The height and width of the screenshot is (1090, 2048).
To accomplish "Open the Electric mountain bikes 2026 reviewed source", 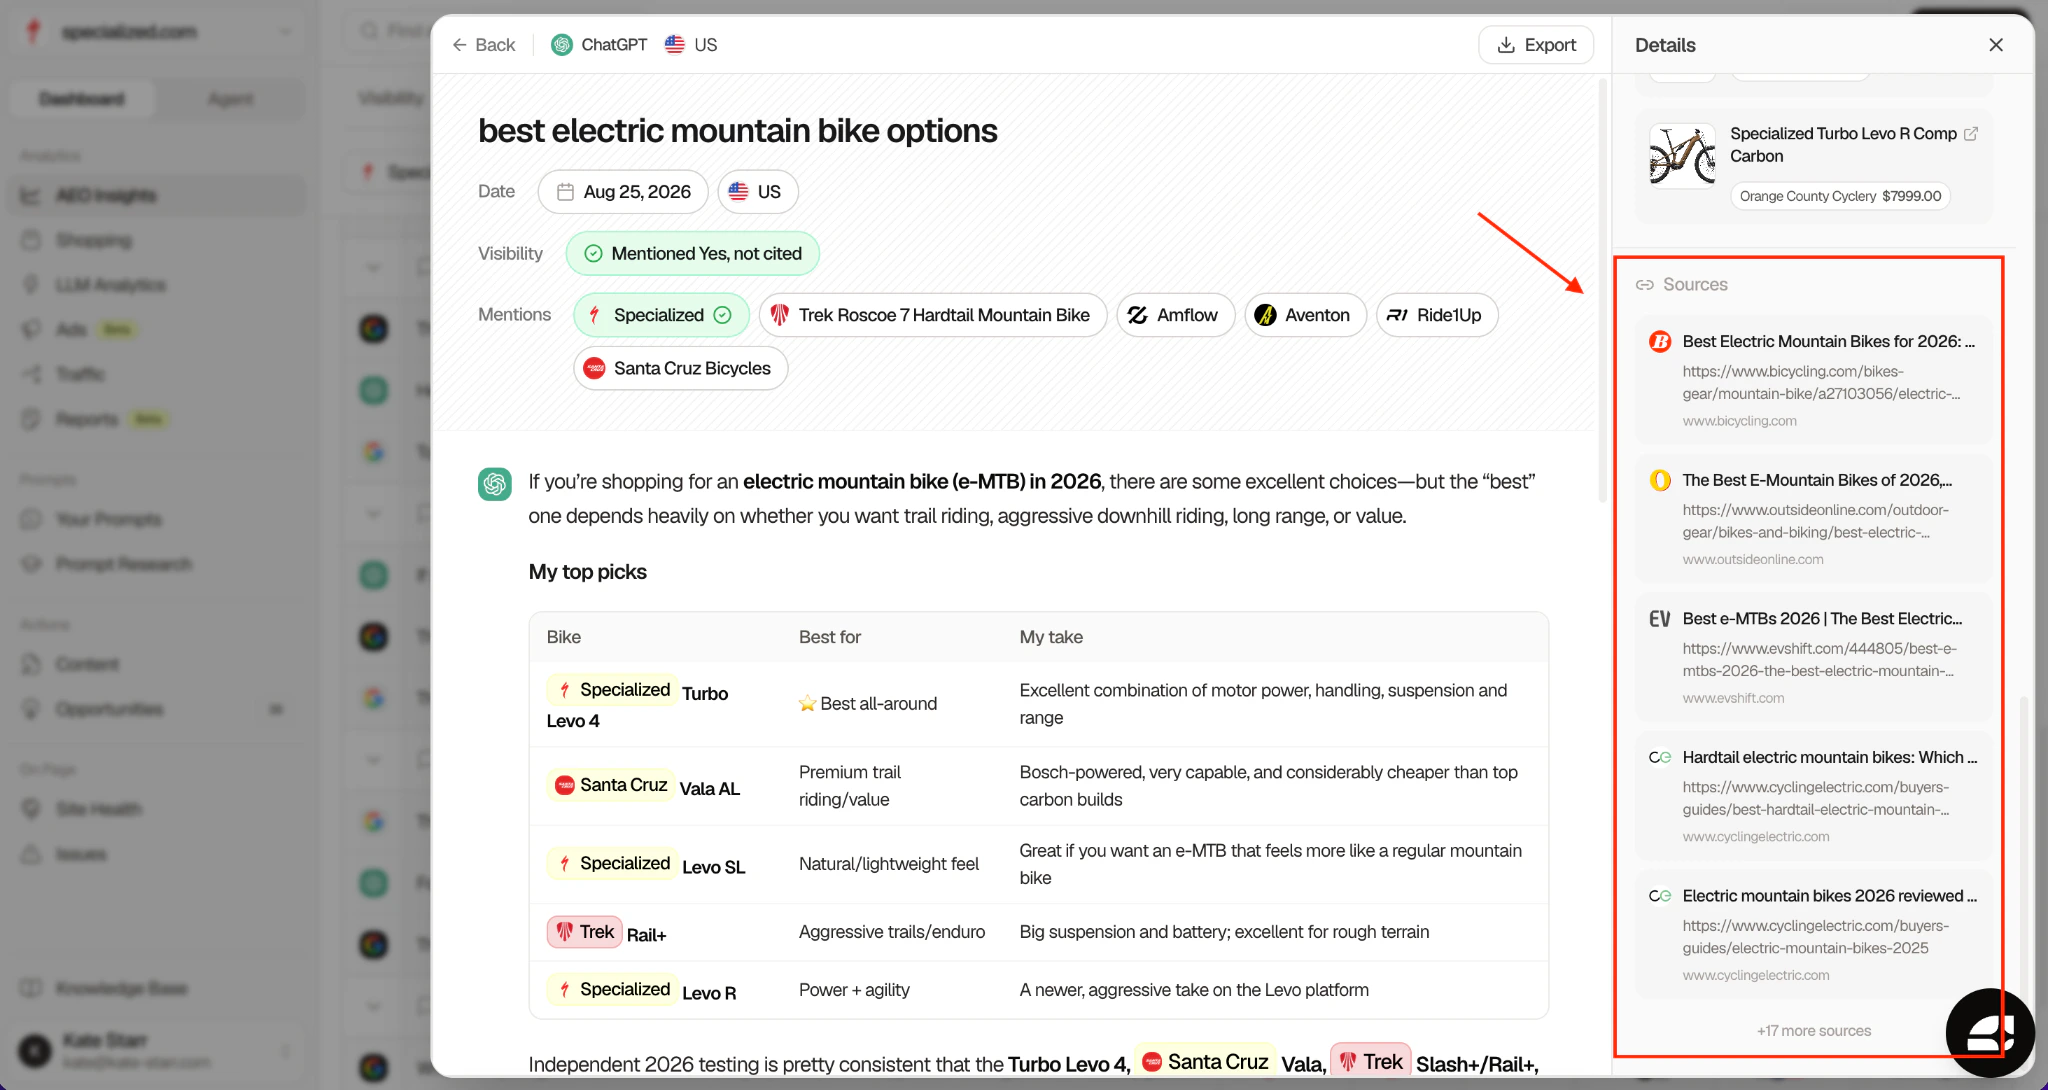I will click(x=1813, y=934).
